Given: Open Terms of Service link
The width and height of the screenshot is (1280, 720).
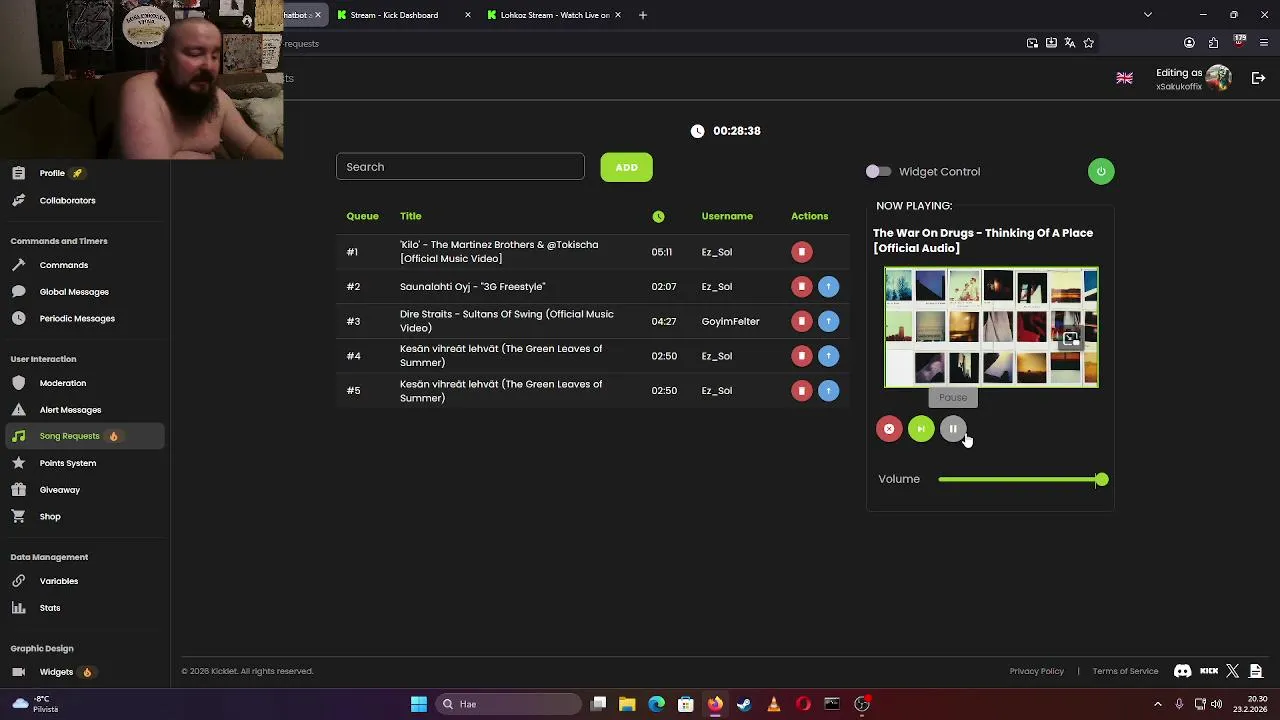Looking at the screenshot, I should (x=1125, y=671).
